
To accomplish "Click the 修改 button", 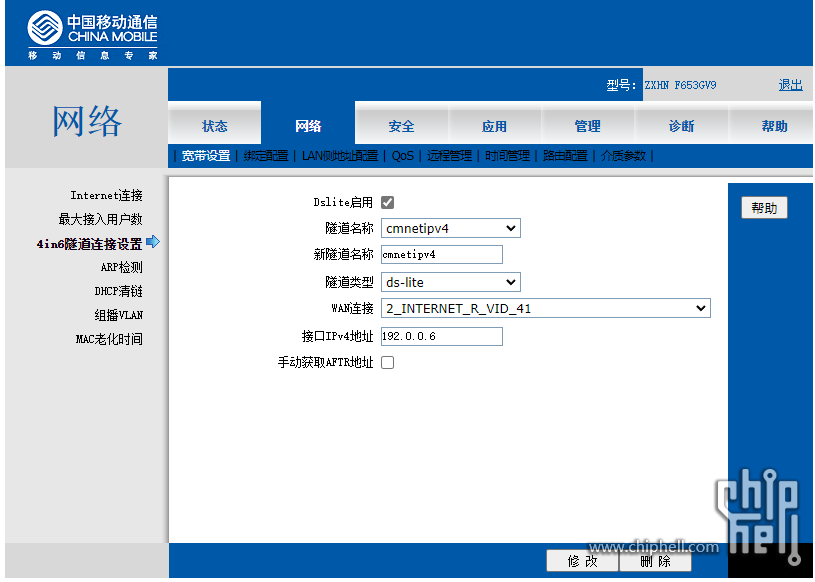I will (x=583, y=561).
